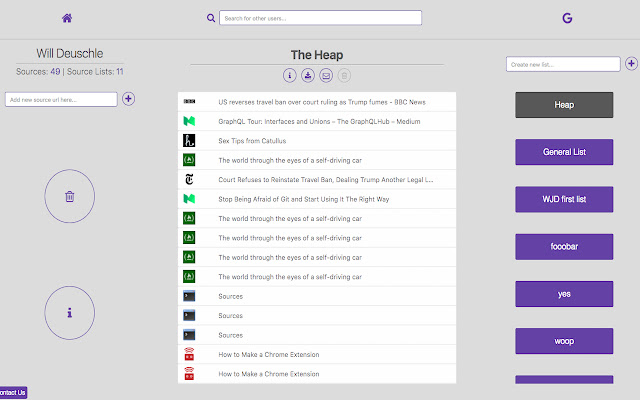Create new list with plus button
Viewport: 640px width, 400px height.
pos(631,64)
